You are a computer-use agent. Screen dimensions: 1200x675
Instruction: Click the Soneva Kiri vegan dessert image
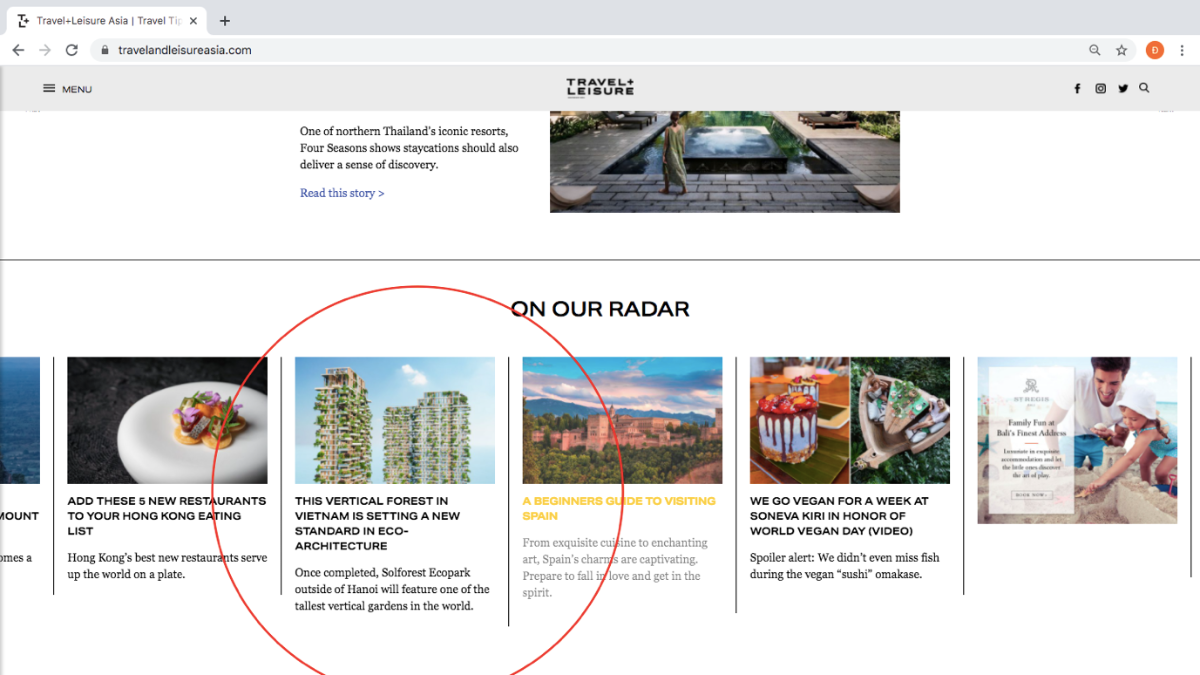coord(849,420)
